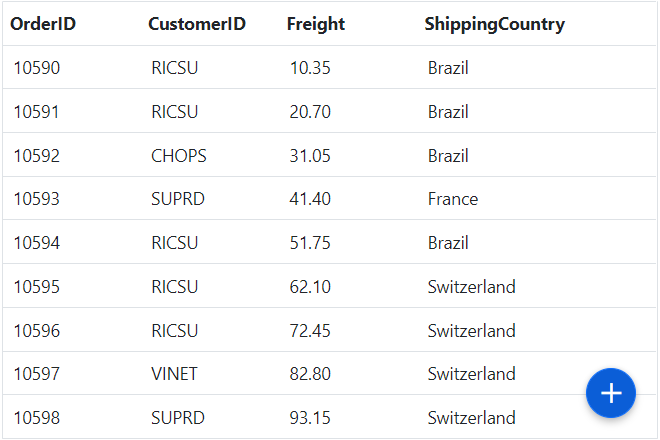Click Switzerland in the order 10595 row
Image resolution: width=660 pixels, height=440 pixels.
click(x=472, y=287)
